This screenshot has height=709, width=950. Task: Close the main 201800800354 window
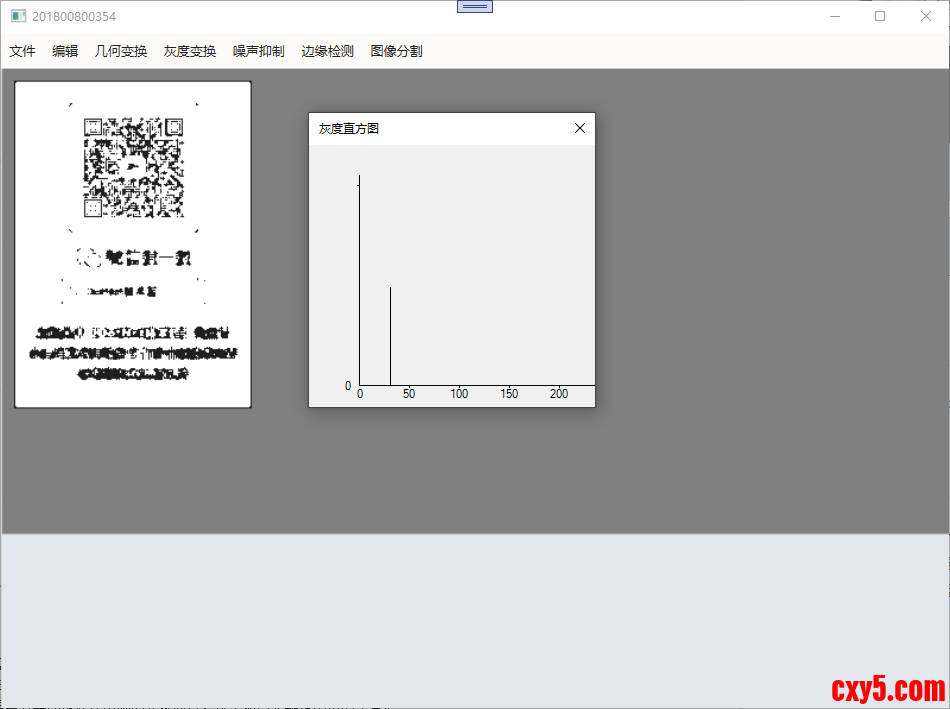coord(926,16)
